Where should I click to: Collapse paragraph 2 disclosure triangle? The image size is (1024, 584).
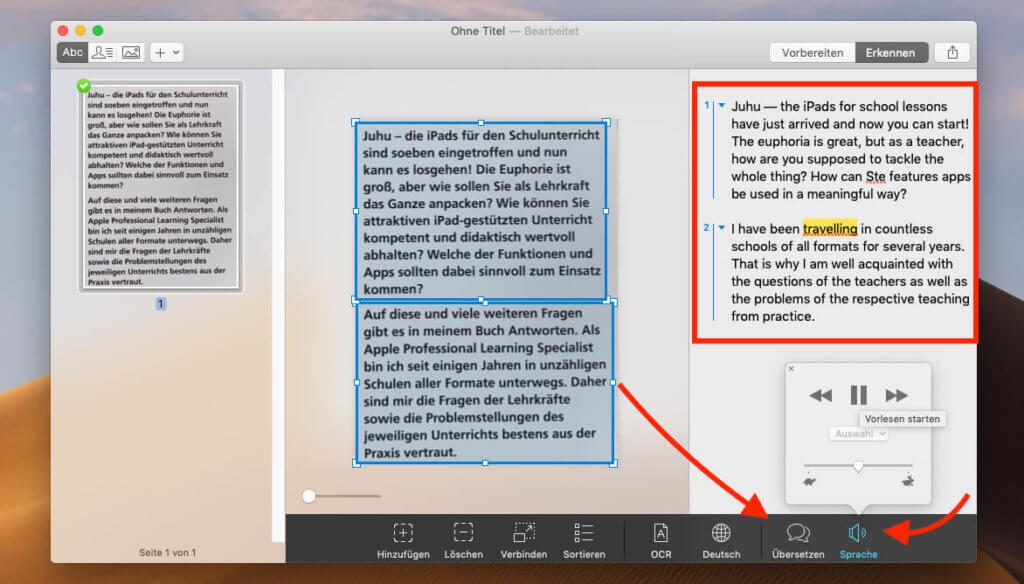coord(722,228)
